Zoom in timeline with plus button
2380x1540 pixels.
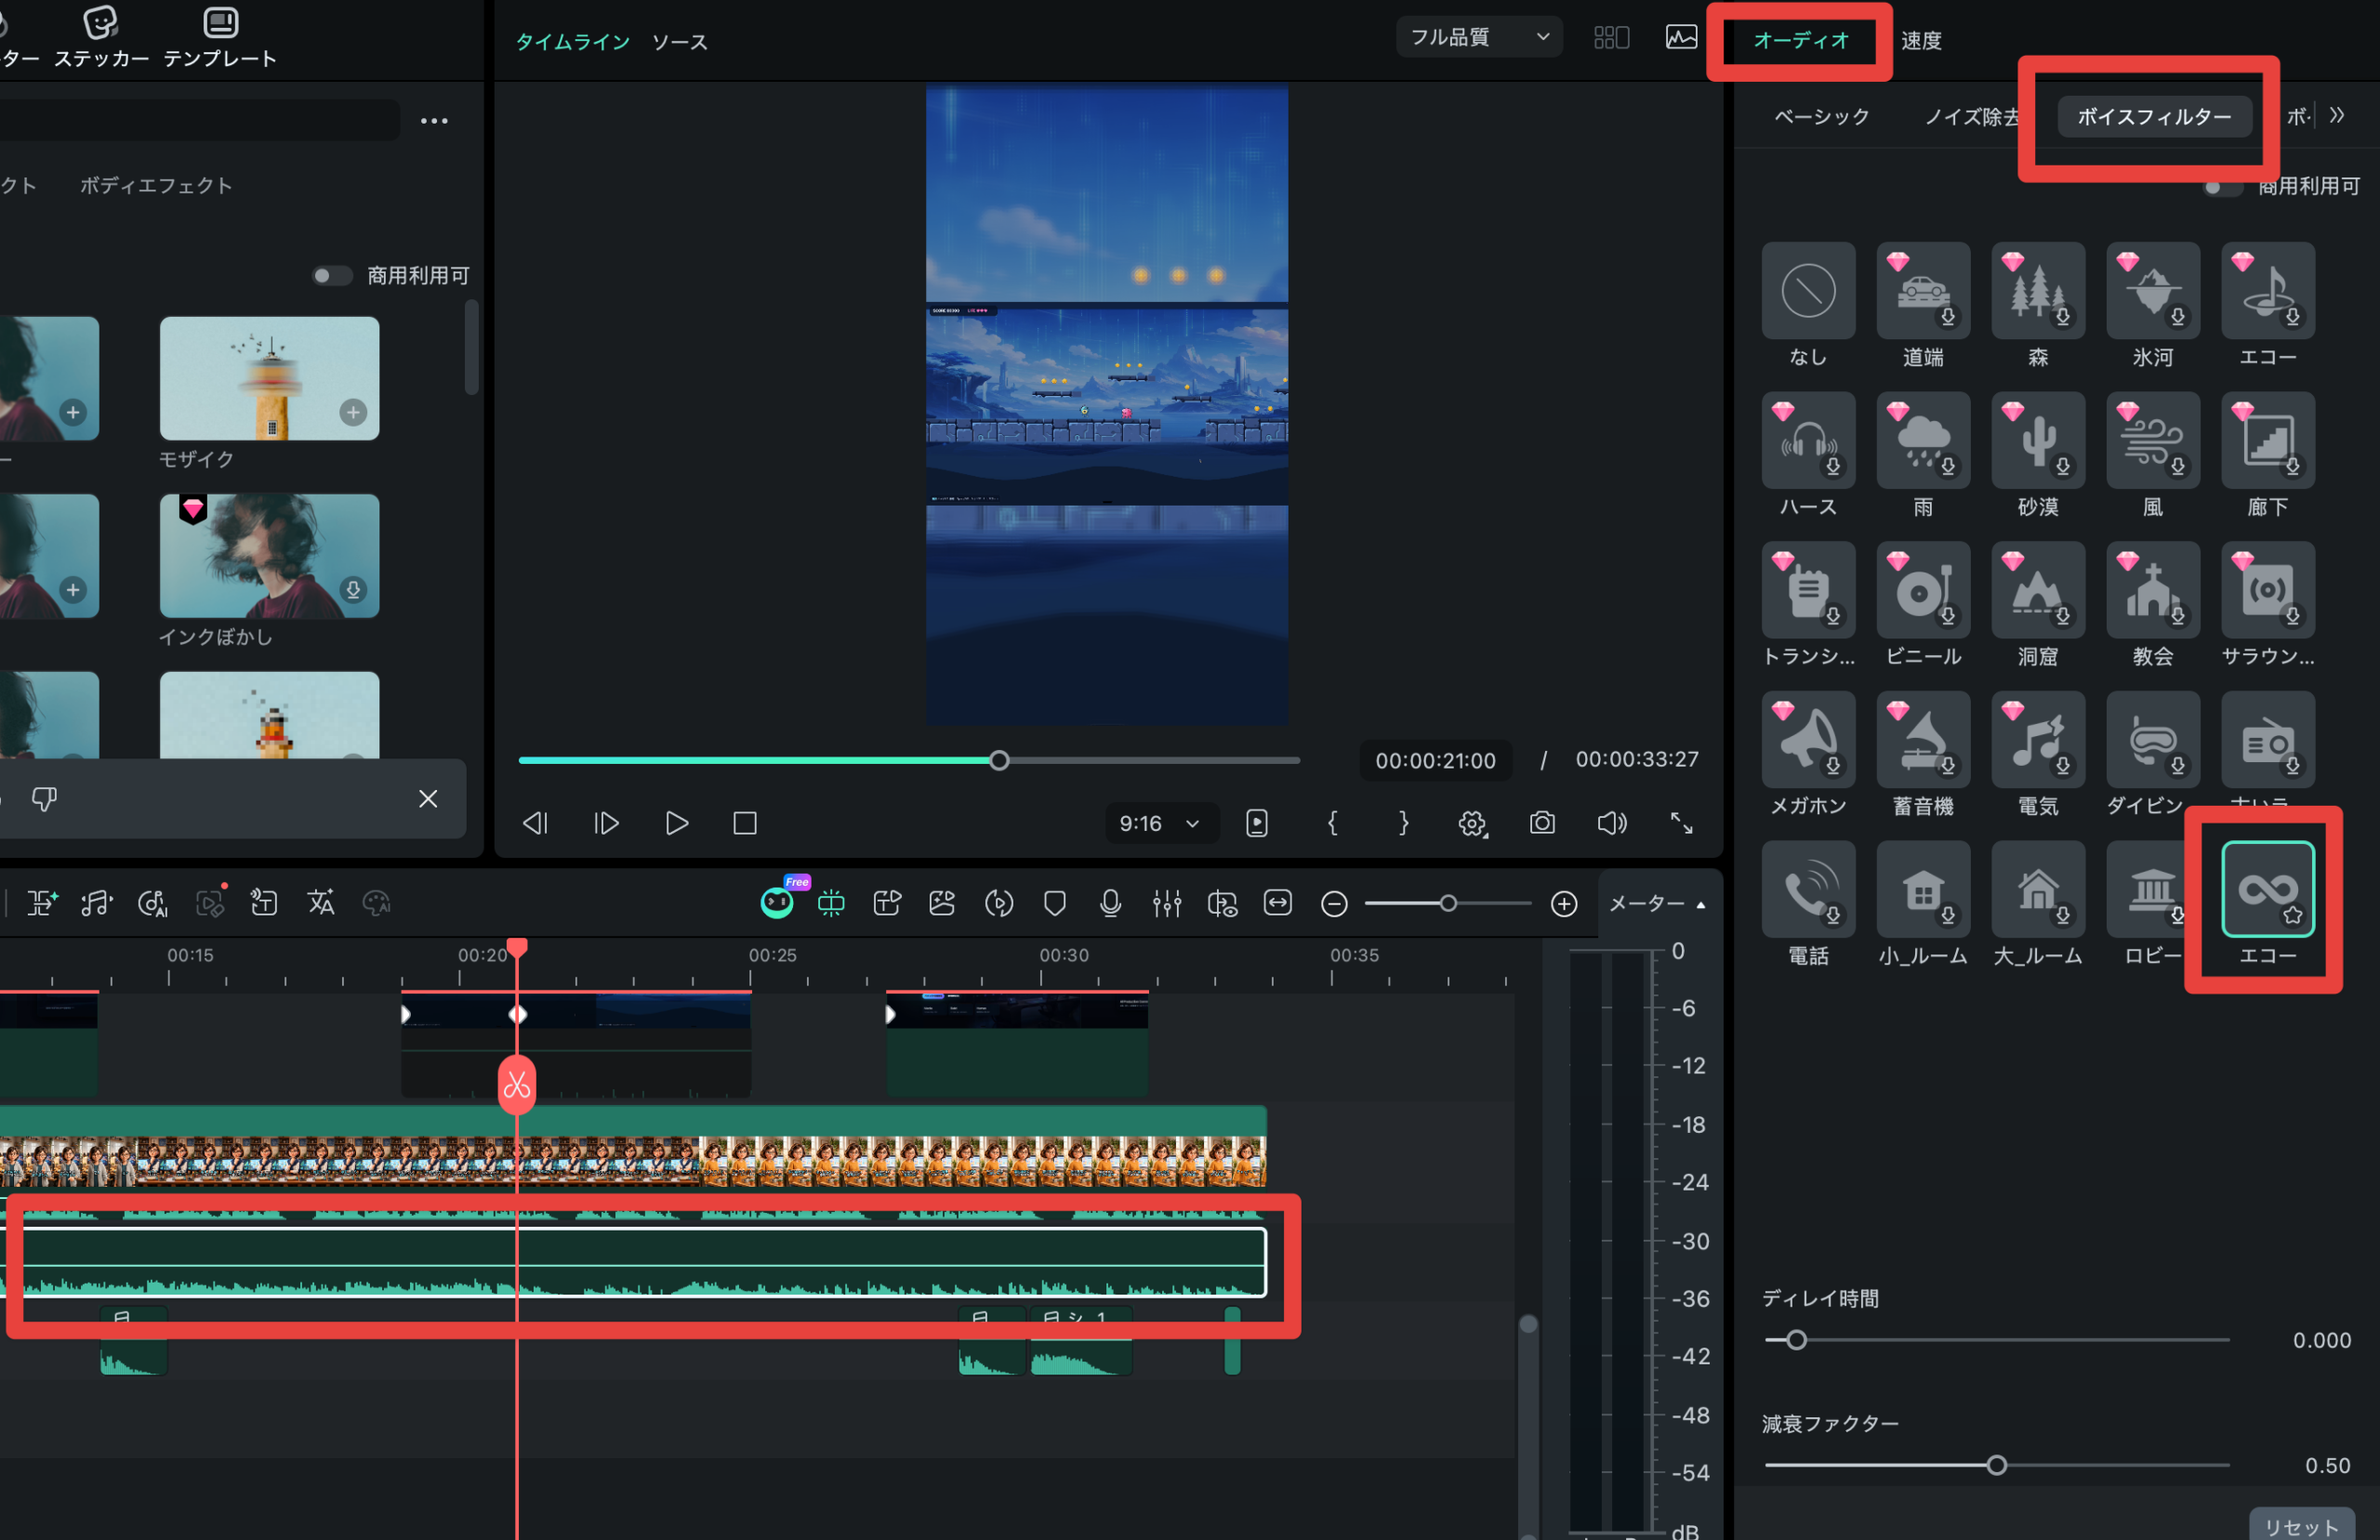click(1563, 903)
